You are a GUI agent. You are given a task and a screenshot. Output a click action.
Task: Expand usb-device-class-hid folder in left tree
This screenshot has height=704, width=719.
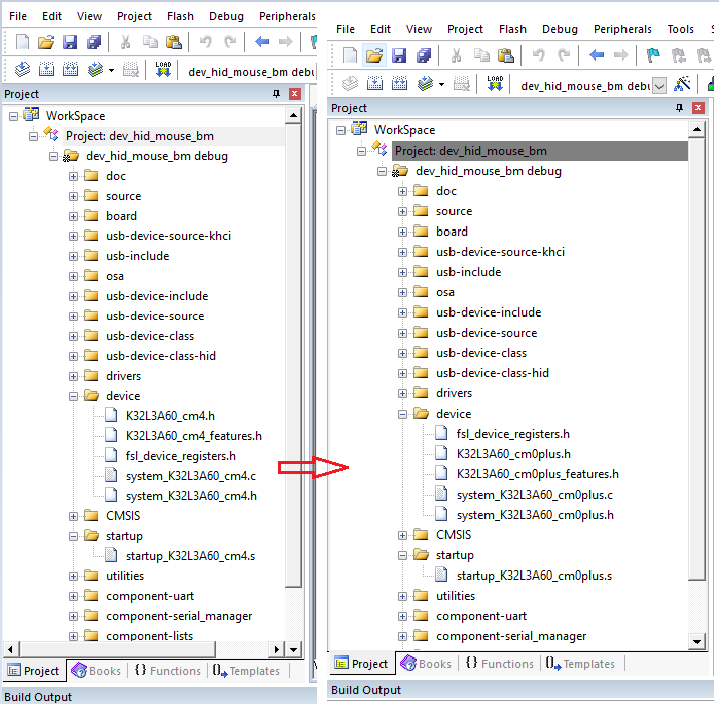point(74,356)
